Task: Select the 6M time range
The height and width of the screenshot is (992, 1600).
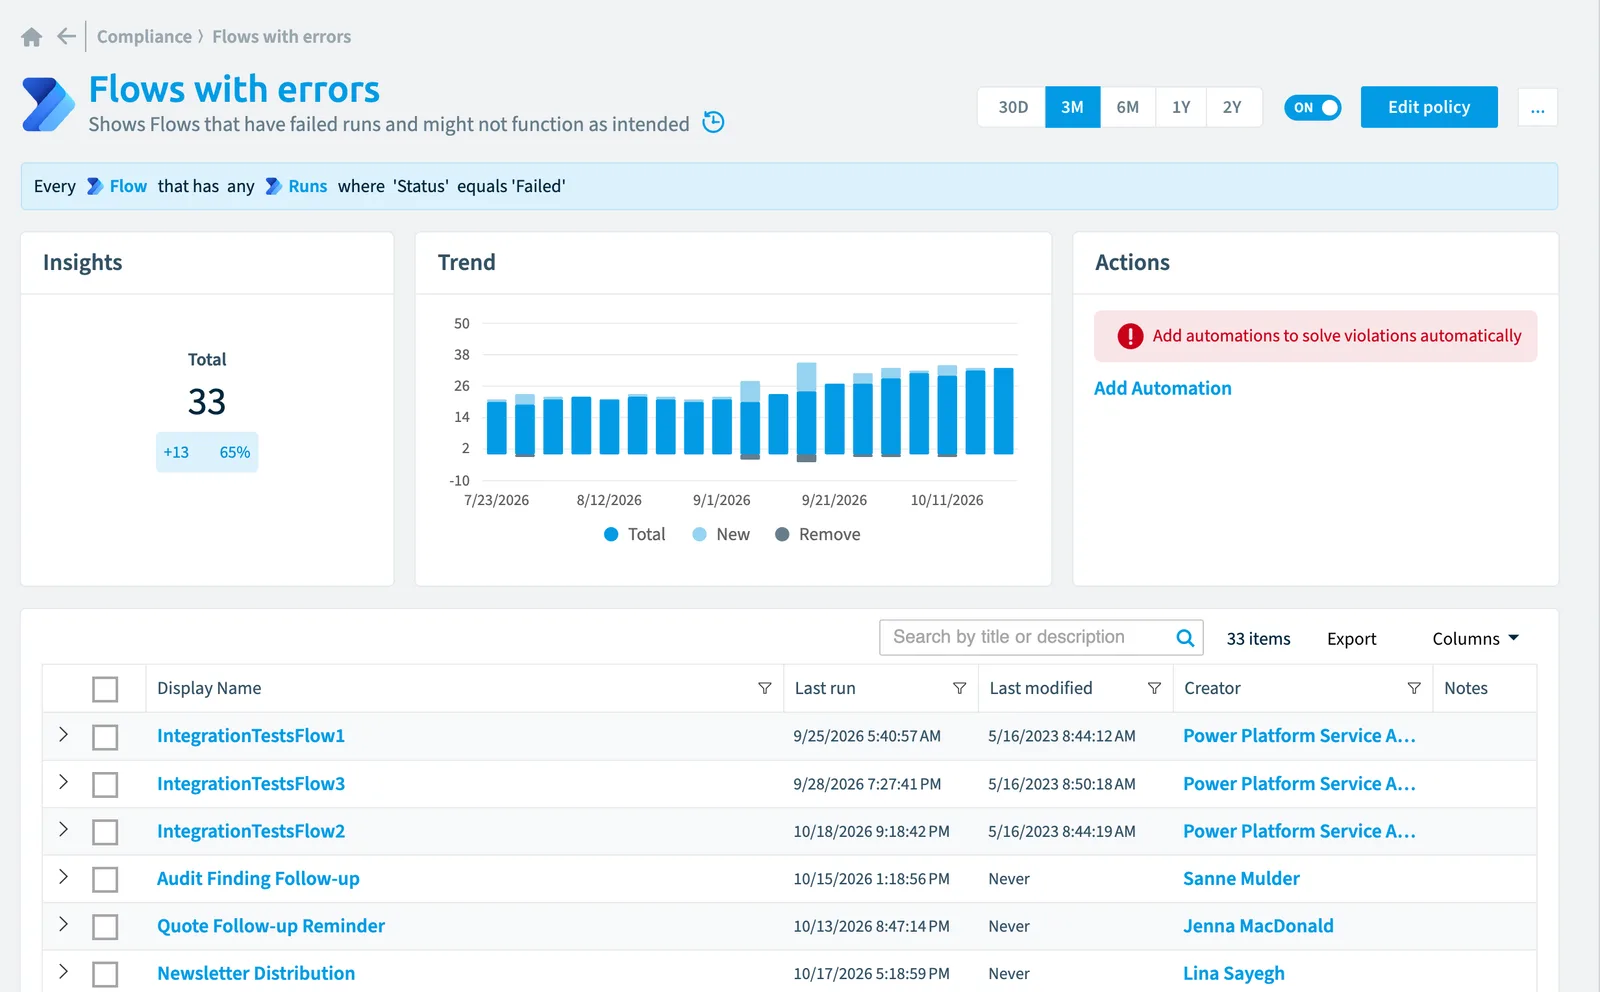Action: (x=1128, y=107)
